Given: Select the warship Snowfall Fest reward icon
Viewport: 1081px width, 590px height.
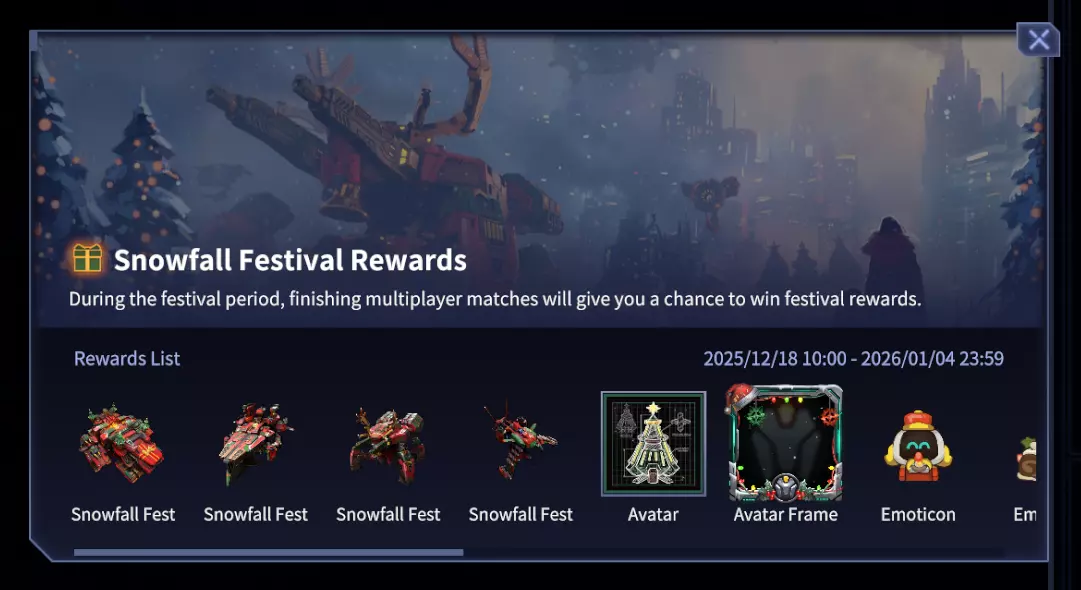Looking at the screenshot, I should point(255,442).
